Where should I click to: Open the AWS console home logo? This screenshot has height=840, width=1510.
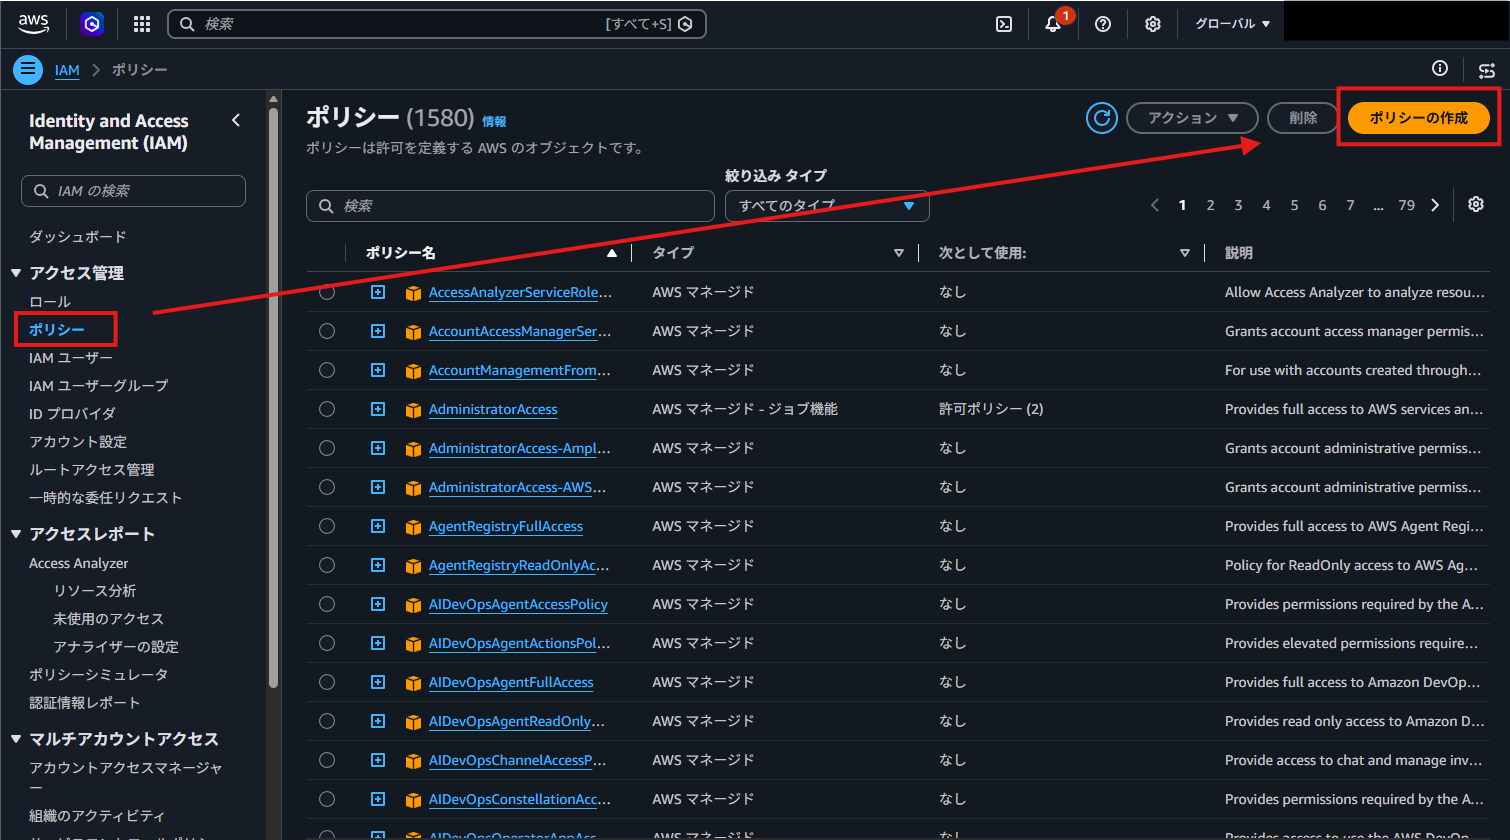point(33,24)
